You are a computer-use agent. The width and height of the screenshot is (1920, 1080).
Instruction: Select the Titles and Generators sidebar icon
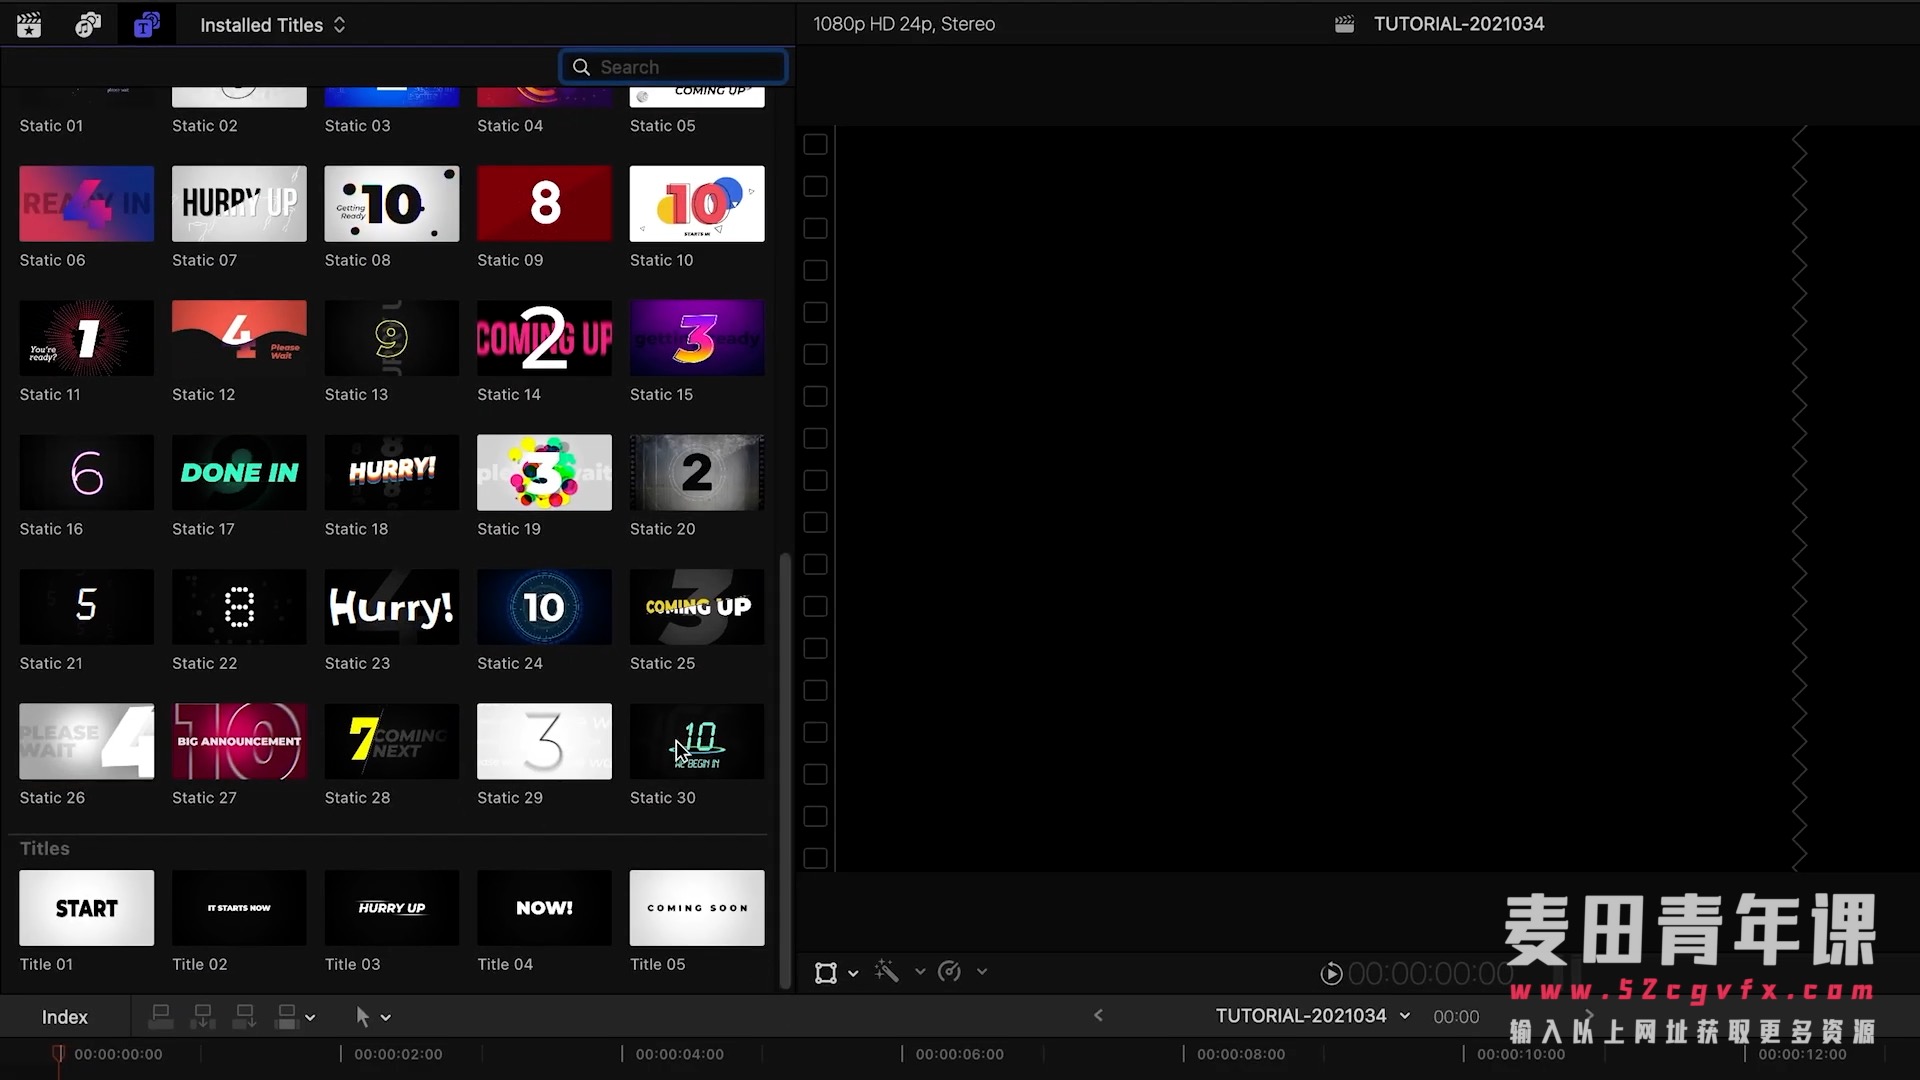tap(146, 25)
